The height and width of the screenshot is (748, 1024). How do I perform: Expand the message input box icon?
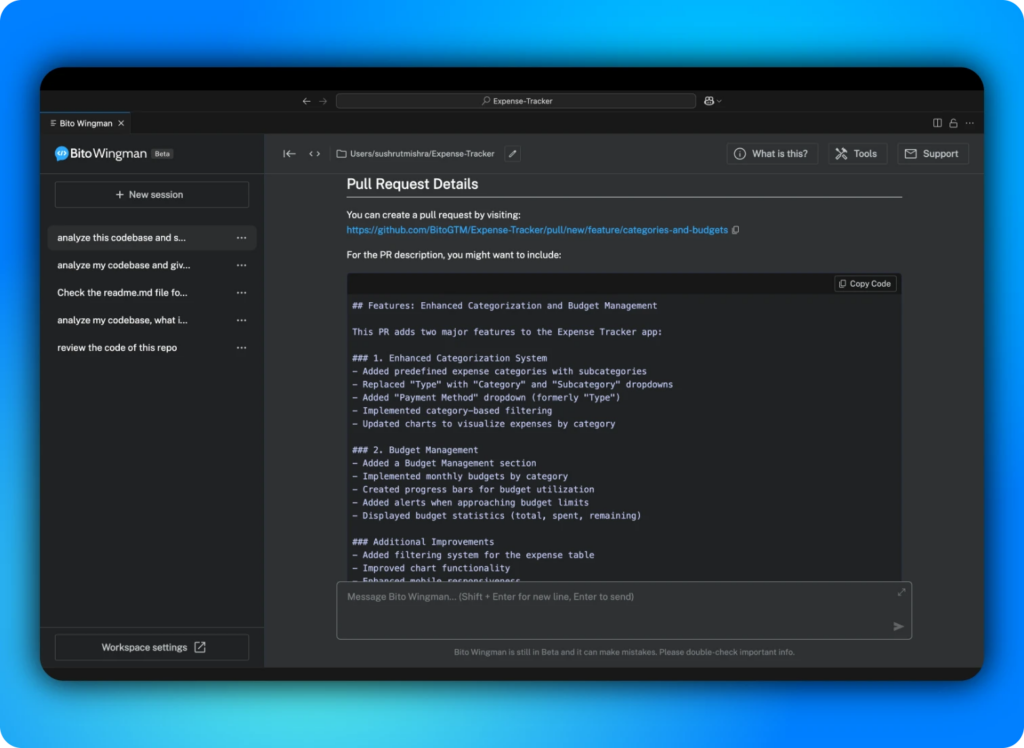(x=901, y=592)
